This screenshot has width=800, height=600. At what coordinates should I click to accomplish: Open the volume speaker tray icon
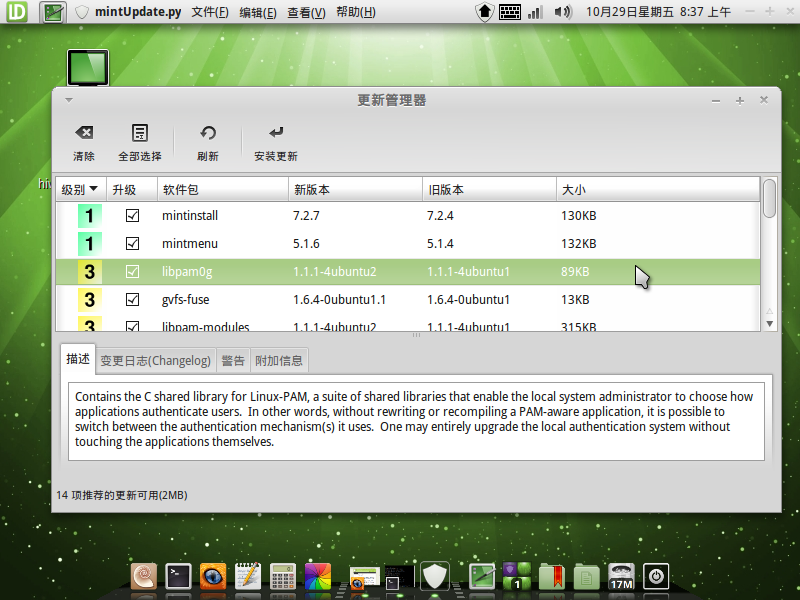pyautogui.click(x=563, y=12)
